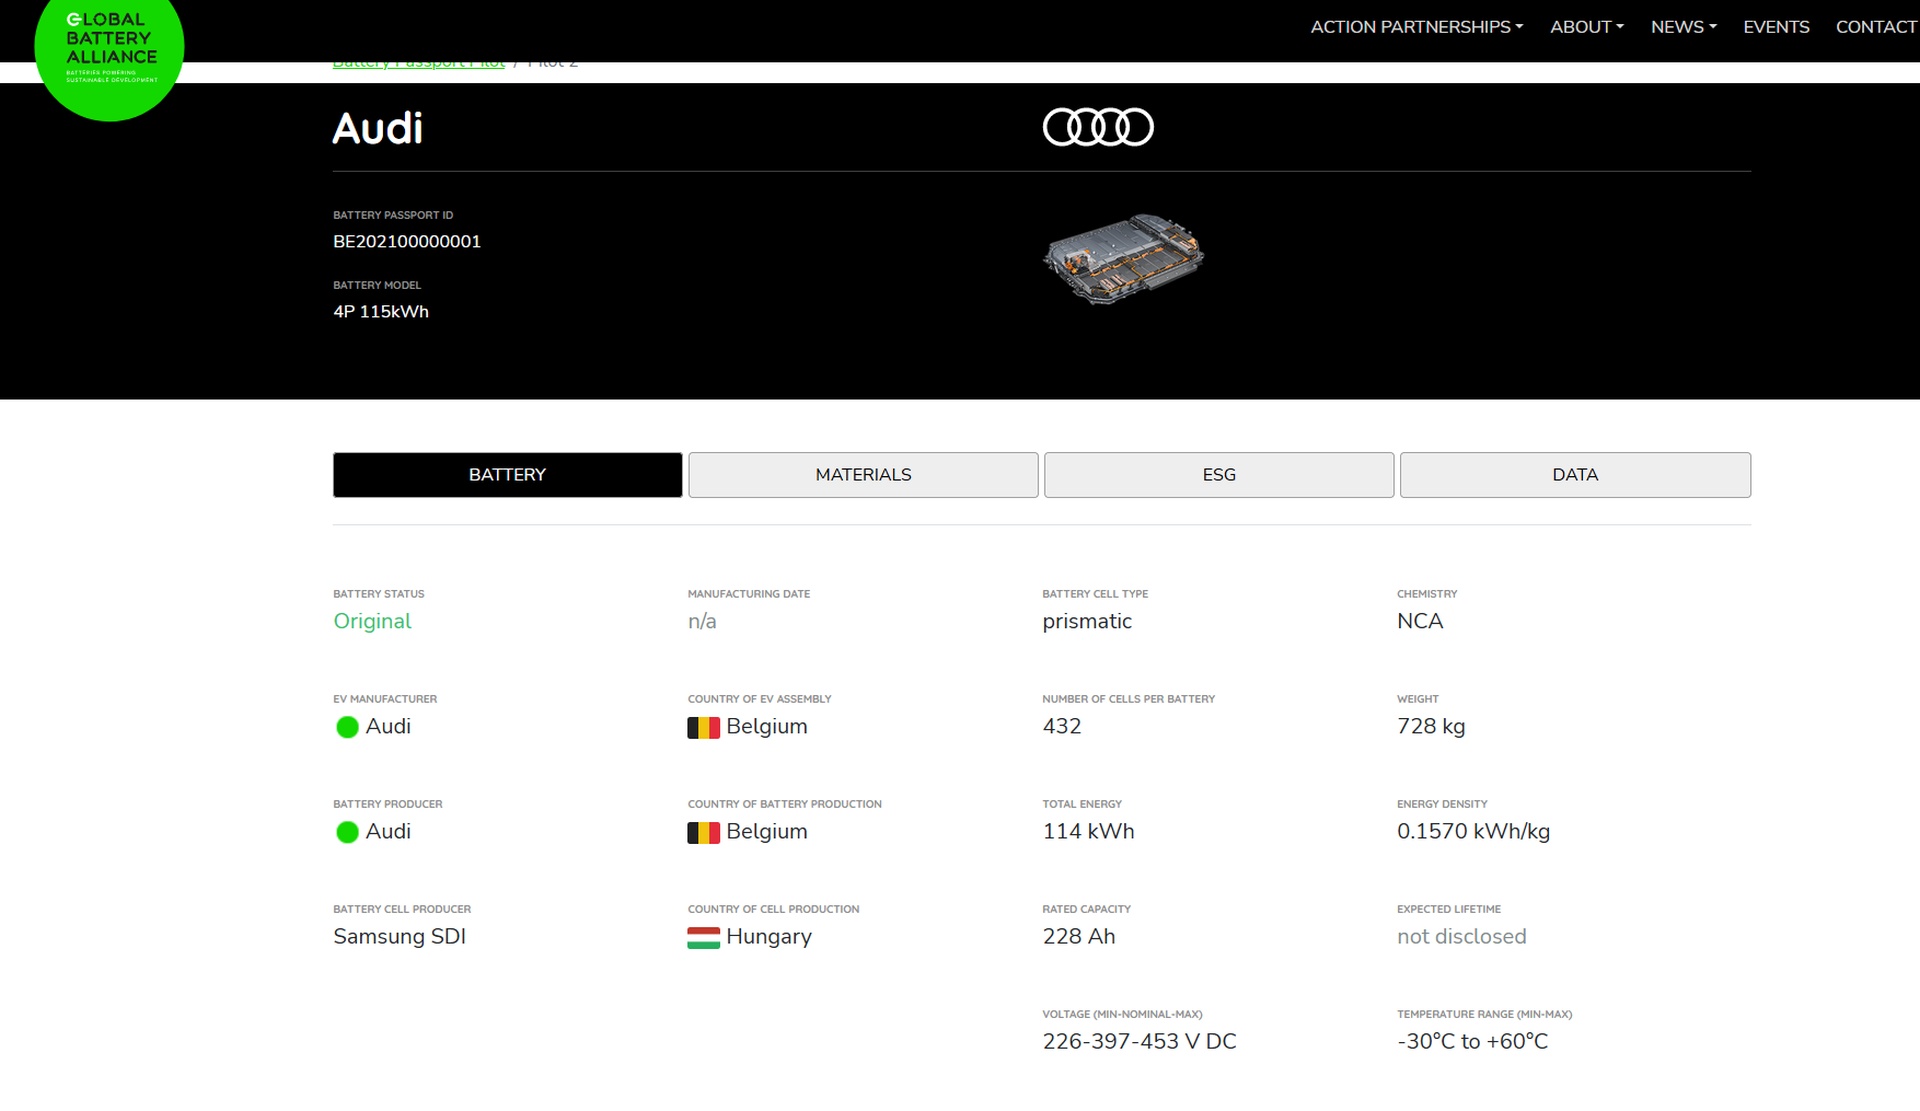Click the Audi battery producer name
1920x1111 pixels.
[388, 831]
